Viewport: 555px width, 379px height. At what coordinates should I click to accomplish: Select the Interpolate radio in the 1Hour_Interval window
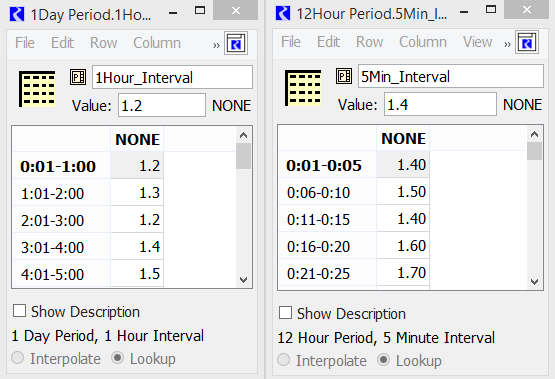[18, 358]
